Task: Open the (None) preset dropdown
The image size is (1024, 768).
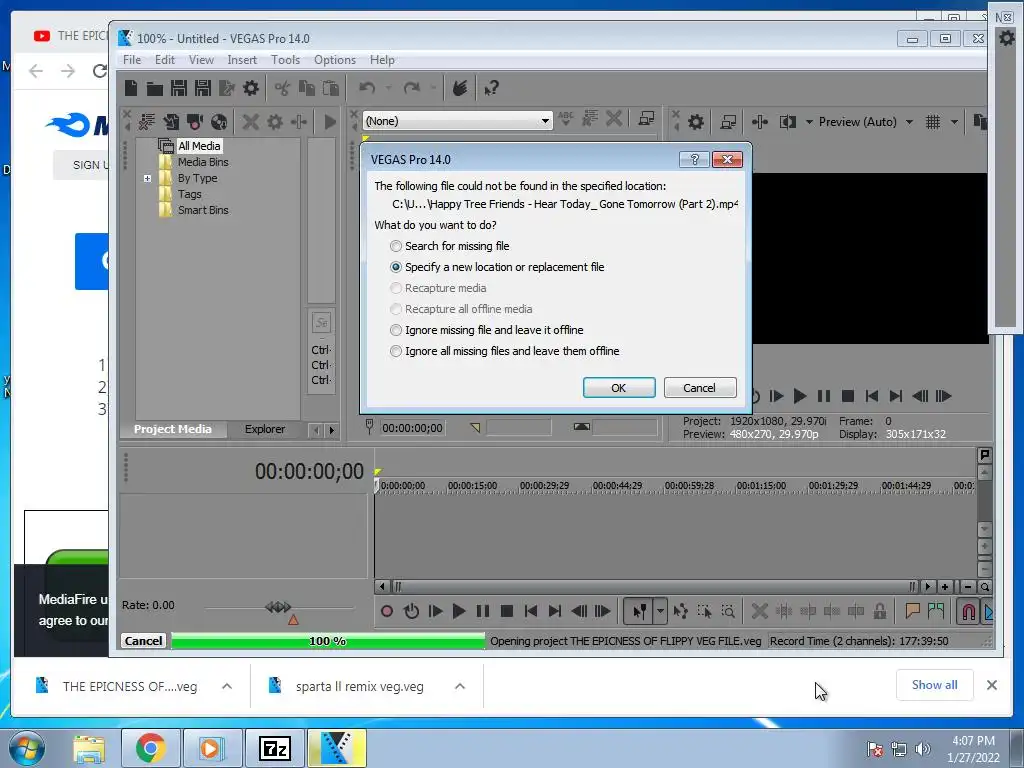Action: point(457,121)
